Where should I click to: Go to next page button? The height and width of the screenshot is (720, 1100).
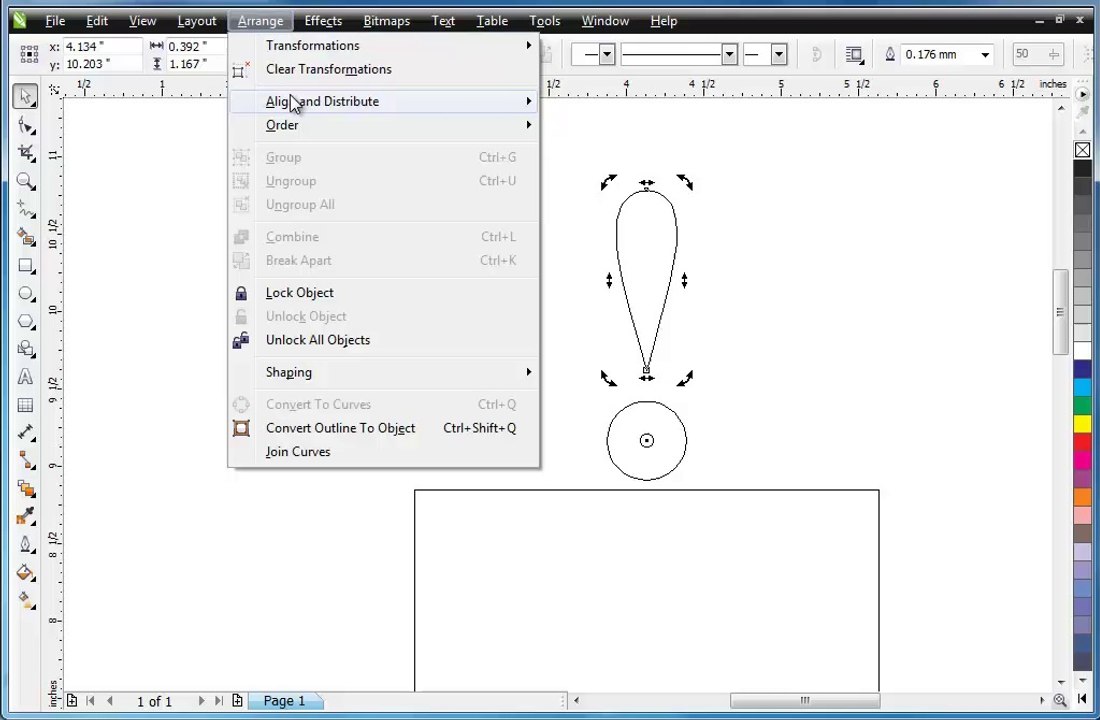pos(201,700)
